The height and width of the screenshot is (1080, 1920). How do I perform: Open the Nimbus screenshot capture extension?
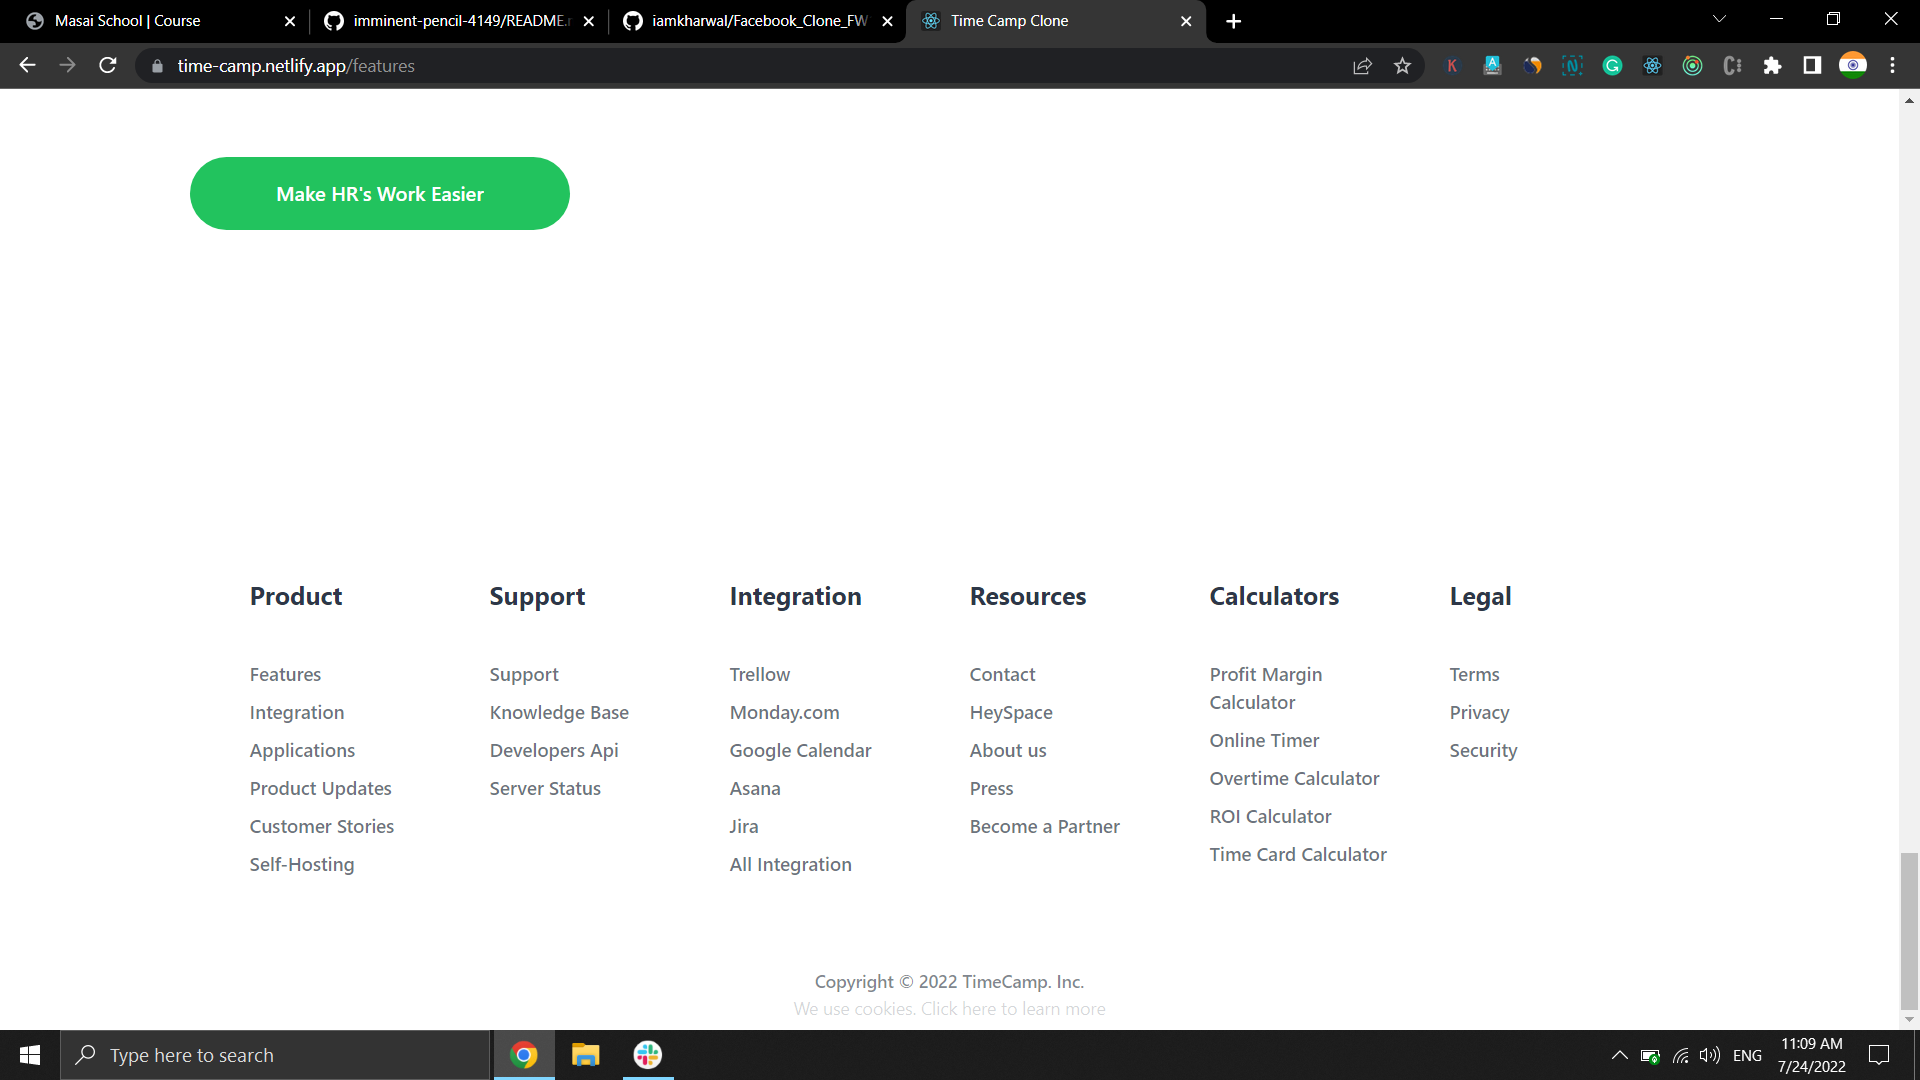point(1572,65)
